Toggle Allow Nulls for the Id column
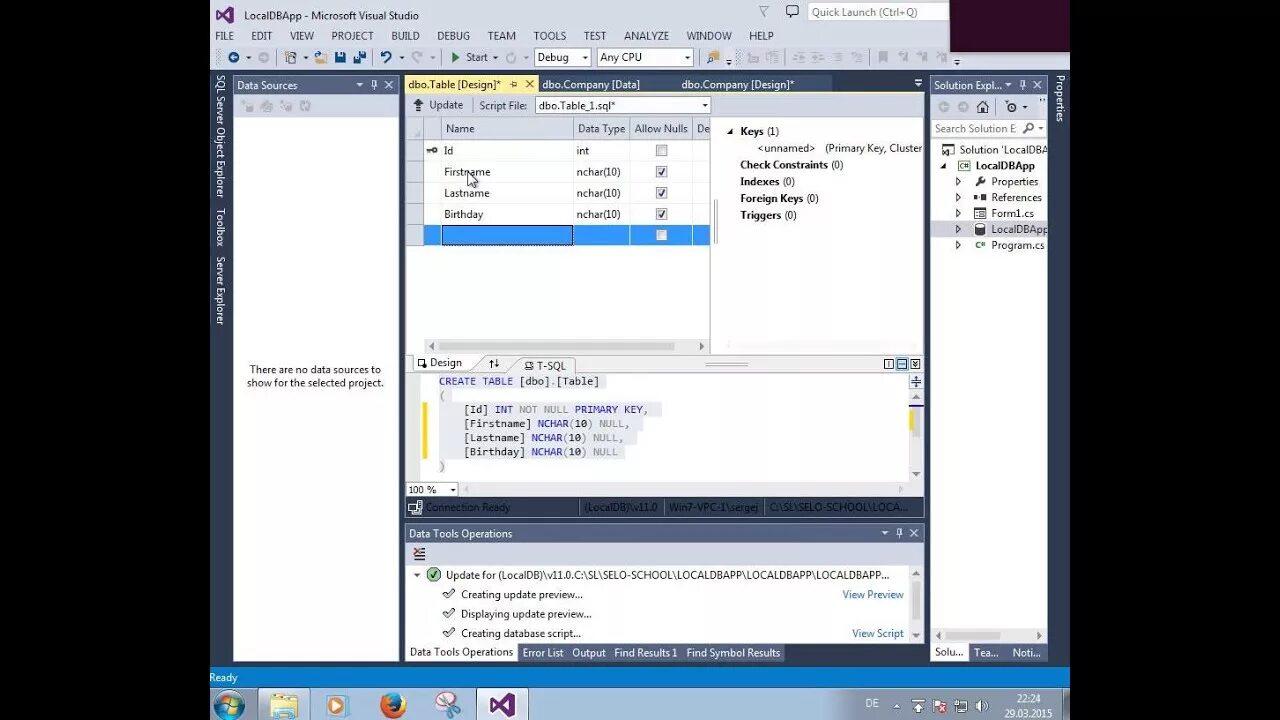The width and height of the screenshot is (1280, 720). pos(661,151)
